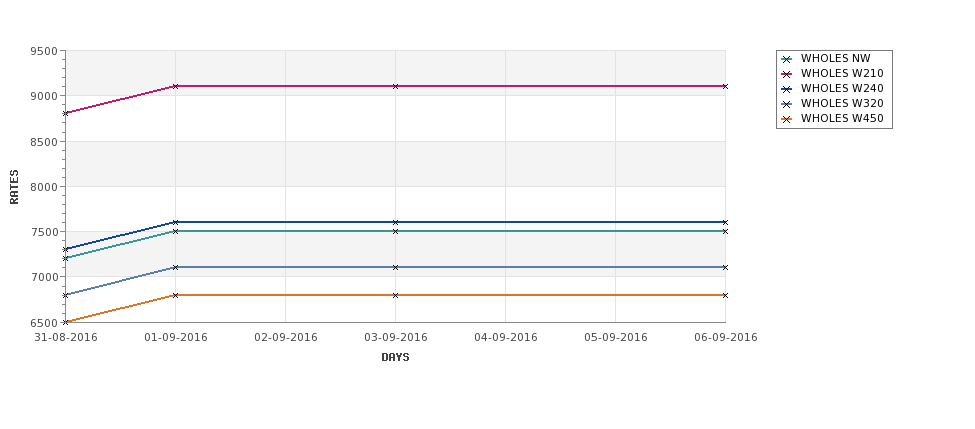
Task: Click the WHOLES NW legend marker icon
Action: point(787,59)
